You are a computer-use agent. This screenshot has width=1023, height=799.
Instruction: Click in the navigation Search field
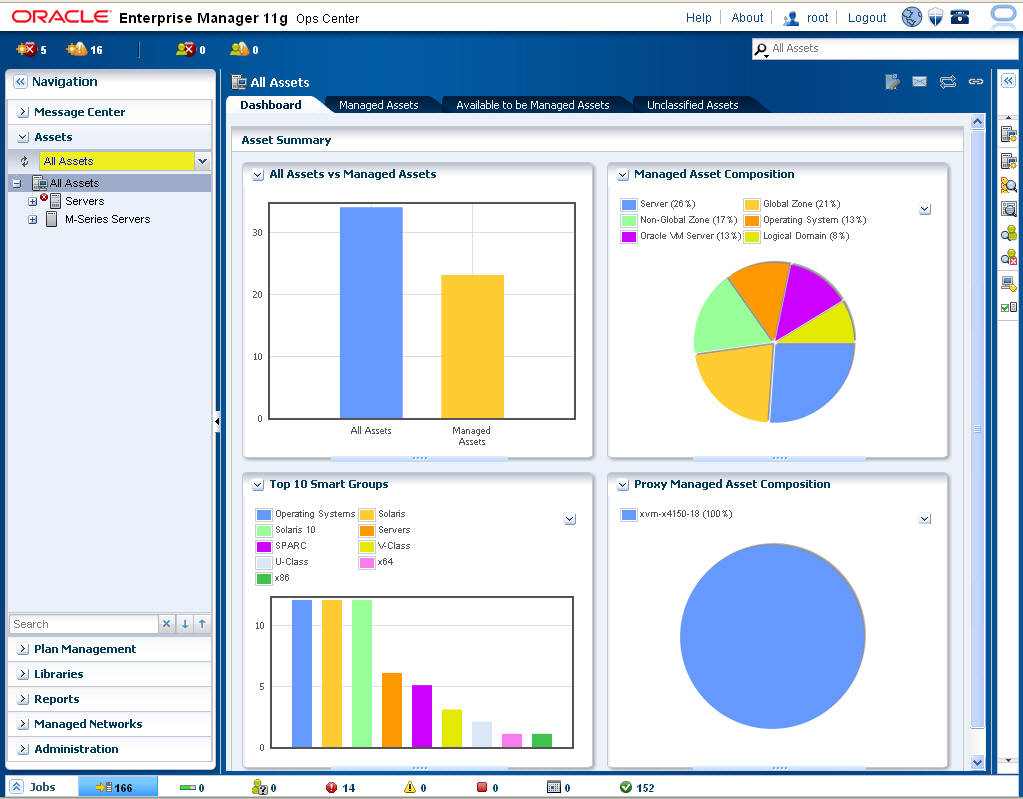84,624
